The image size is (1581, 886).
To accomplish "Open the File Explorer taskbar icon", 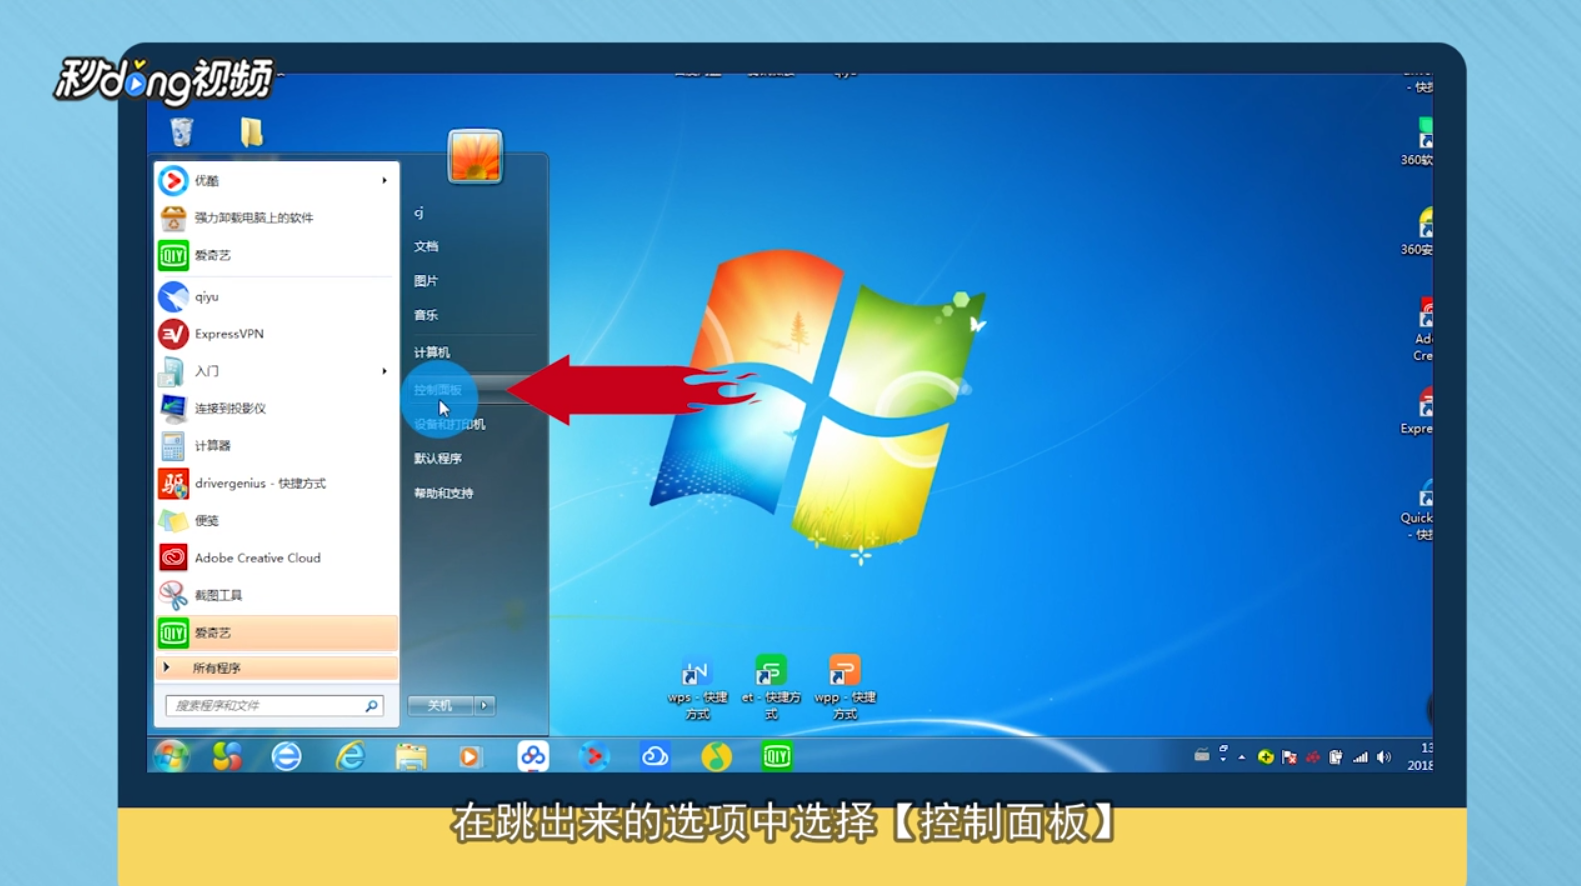I will point(411,757).
